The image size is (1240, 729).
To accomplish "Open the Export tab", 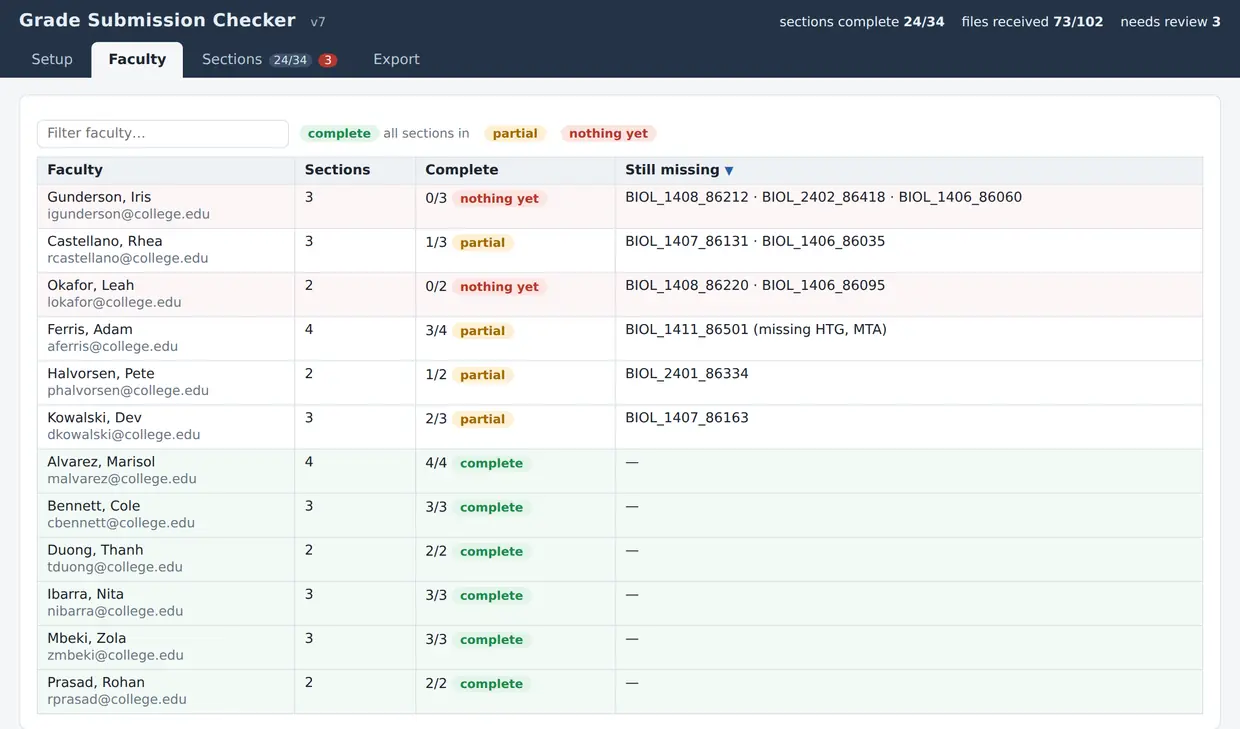I will 396,59.
